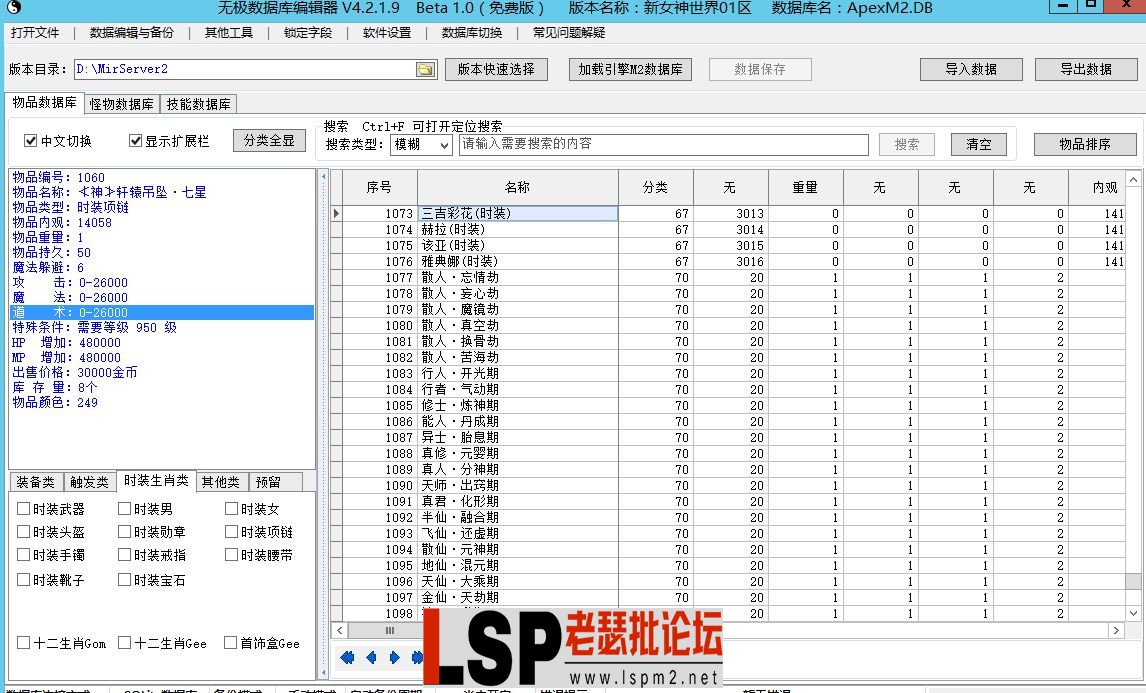Open folder browser next to version path

pos(423,70)
